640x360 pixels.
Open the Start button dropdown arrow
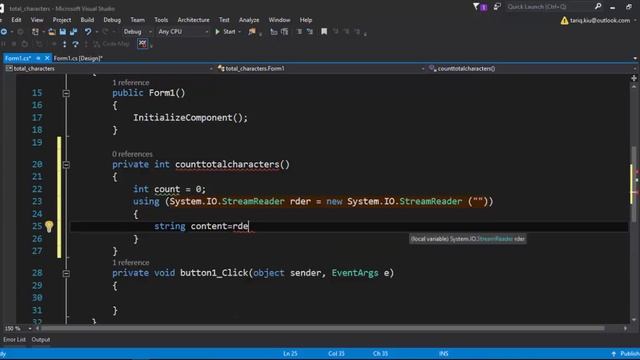pos(240,31)
